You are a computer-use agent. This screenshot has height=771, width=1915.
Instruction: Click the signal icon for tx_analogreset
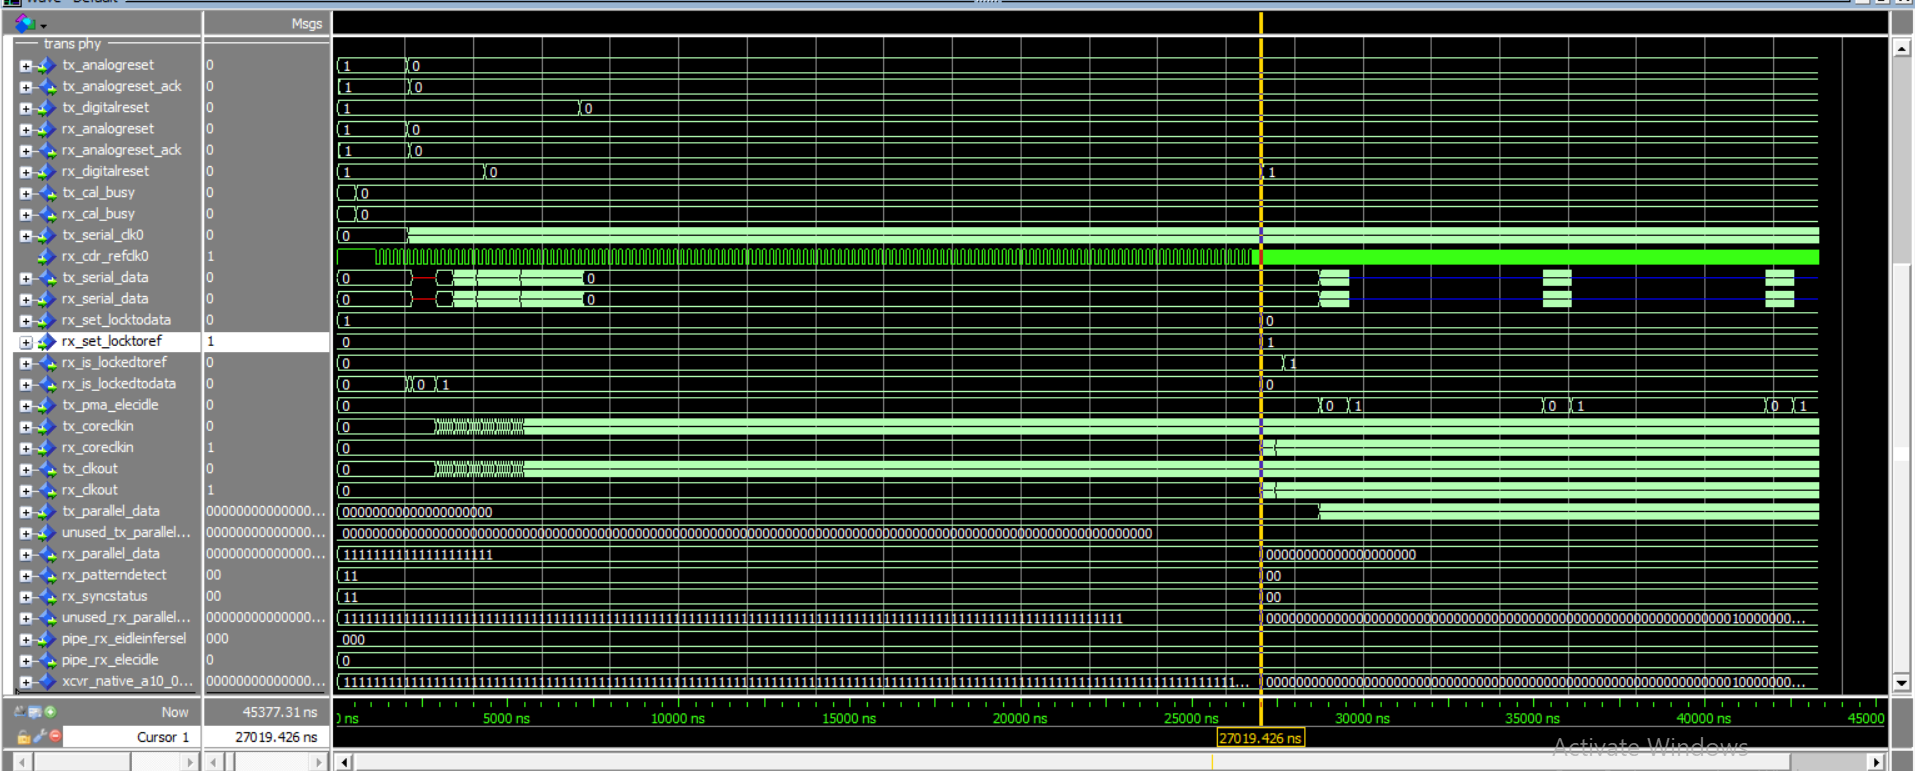[46, 66]
